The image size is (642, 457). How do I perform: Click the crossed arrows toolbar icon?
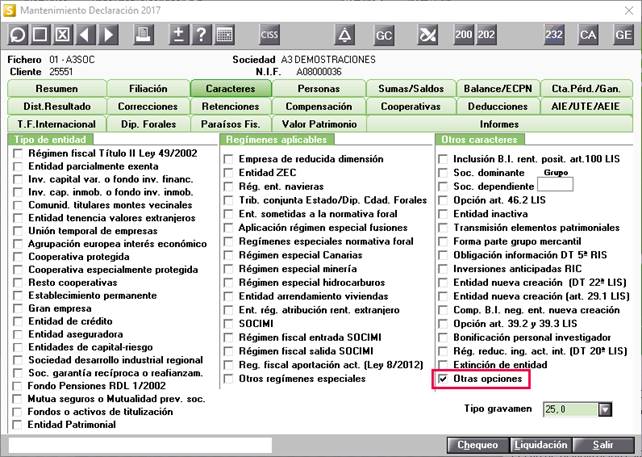[x=427, y=35]
